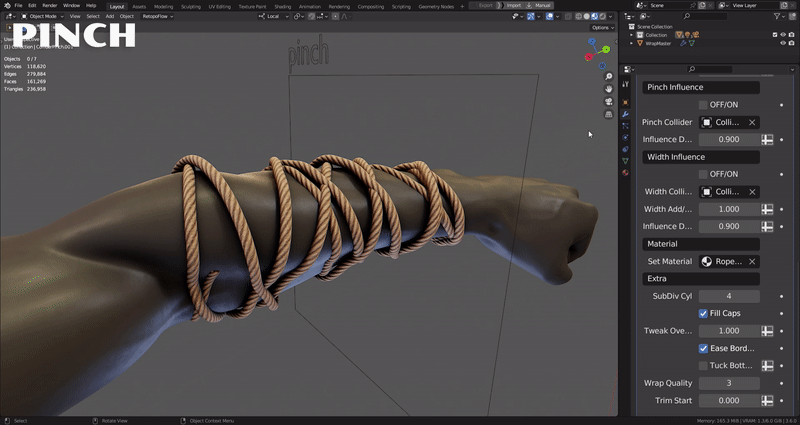This screenshot has width=800, height=425.
Task: Switch to the Sculpting workspace tab
Action: click(x=189, y=5)
